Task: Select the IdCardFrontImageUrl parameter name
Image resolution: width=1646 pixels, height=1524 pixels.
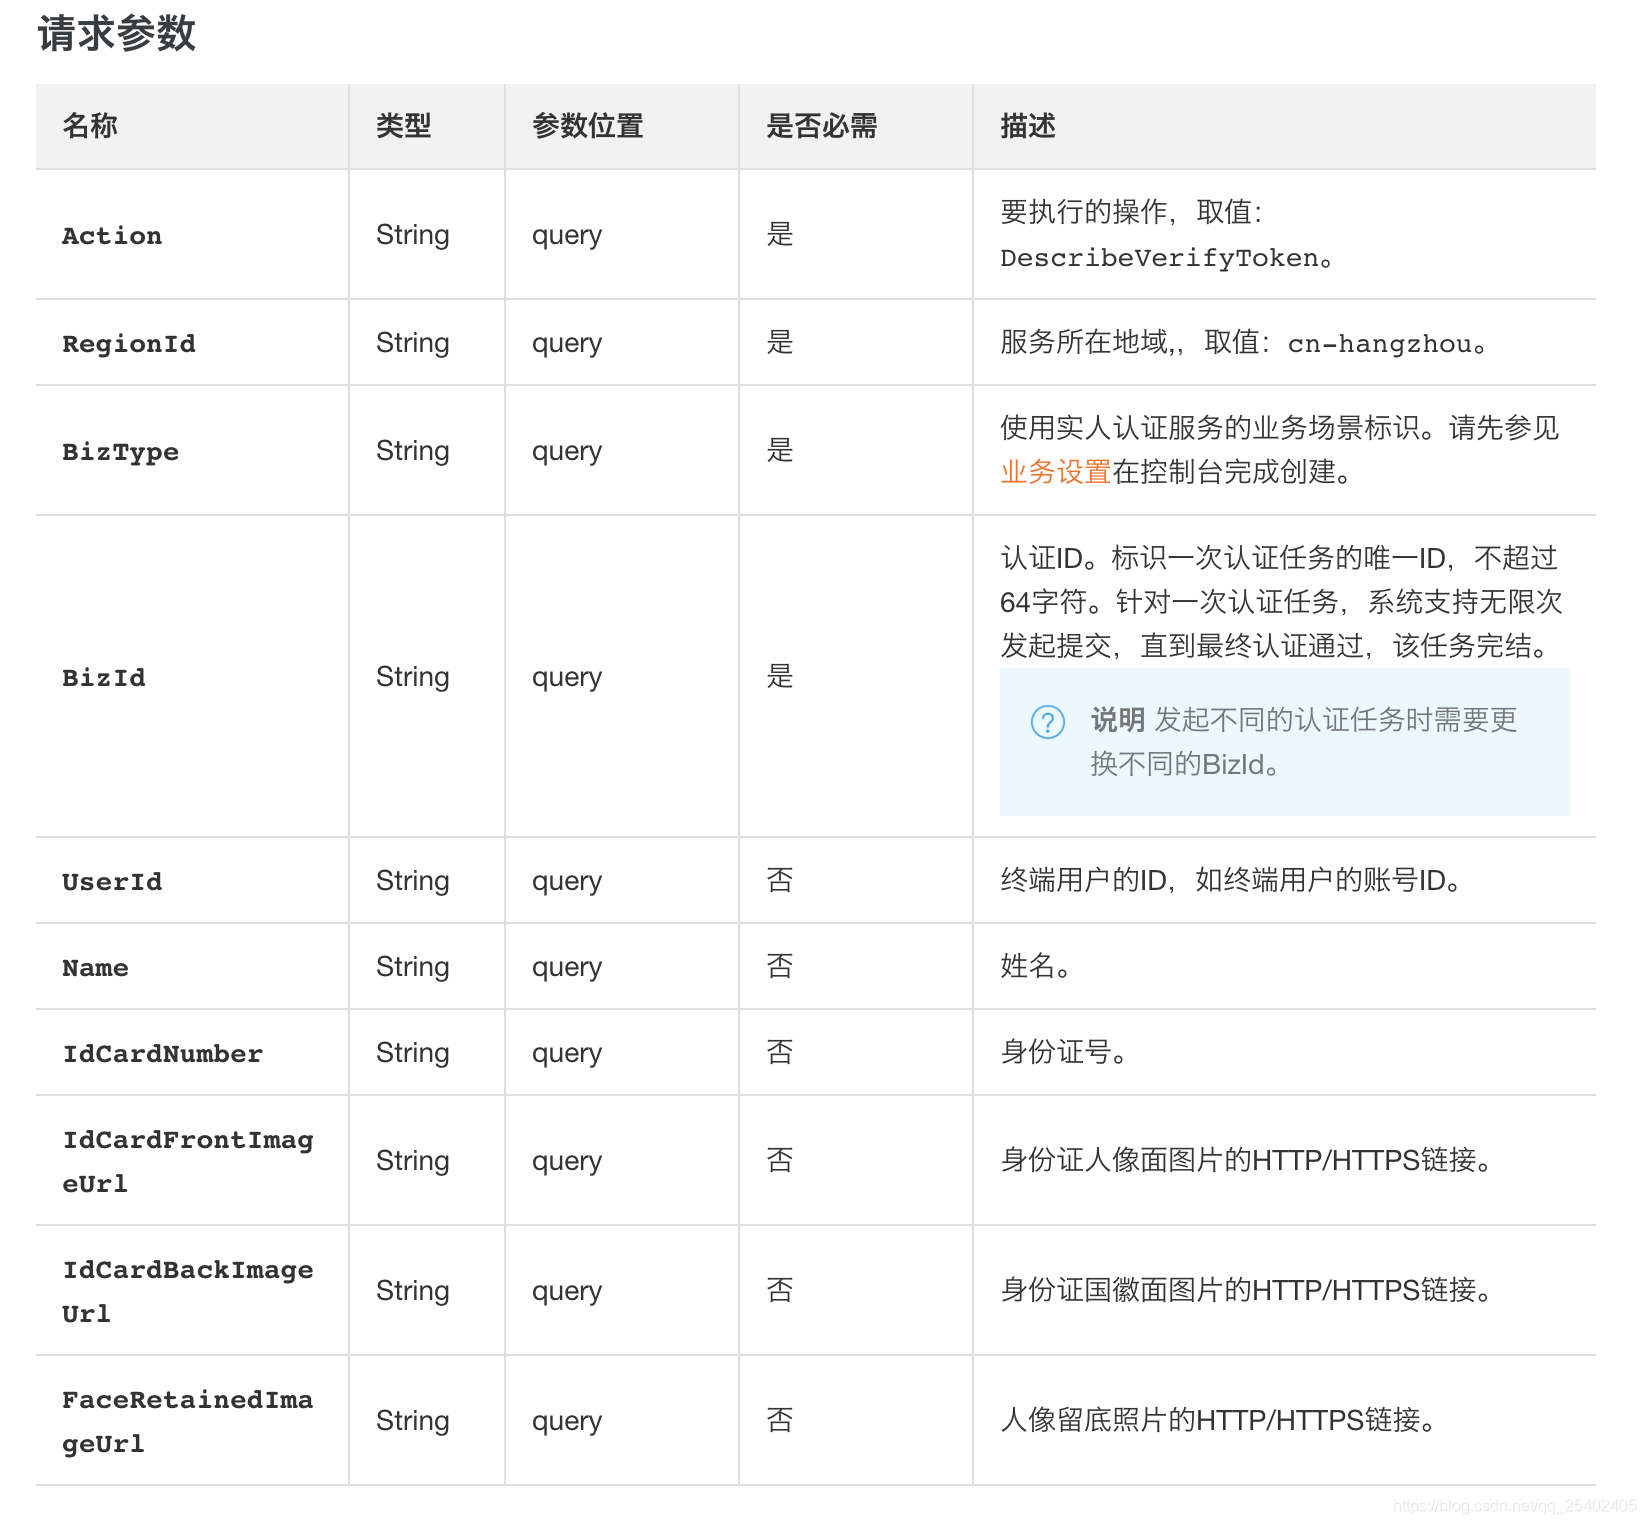Action: [188, 1162]
